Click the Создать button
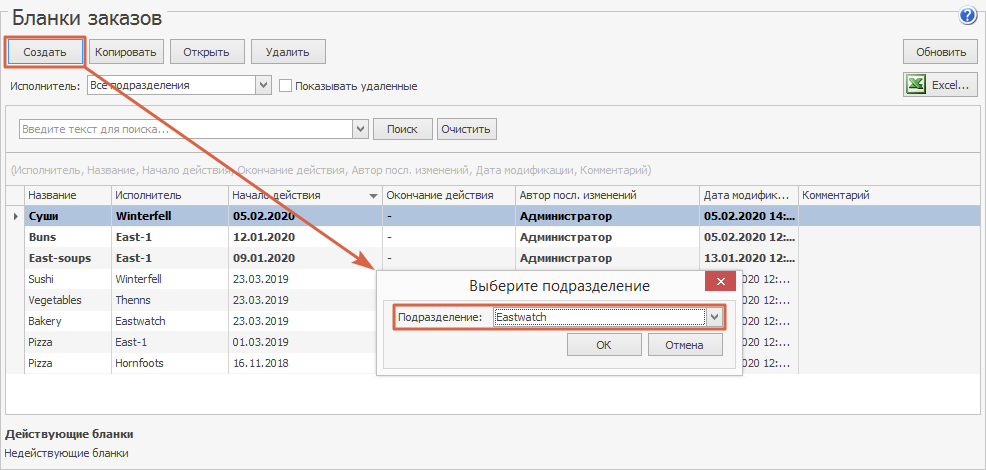This screenshot has width=986, height=470. pyautogui.click(x=45, y=52)
